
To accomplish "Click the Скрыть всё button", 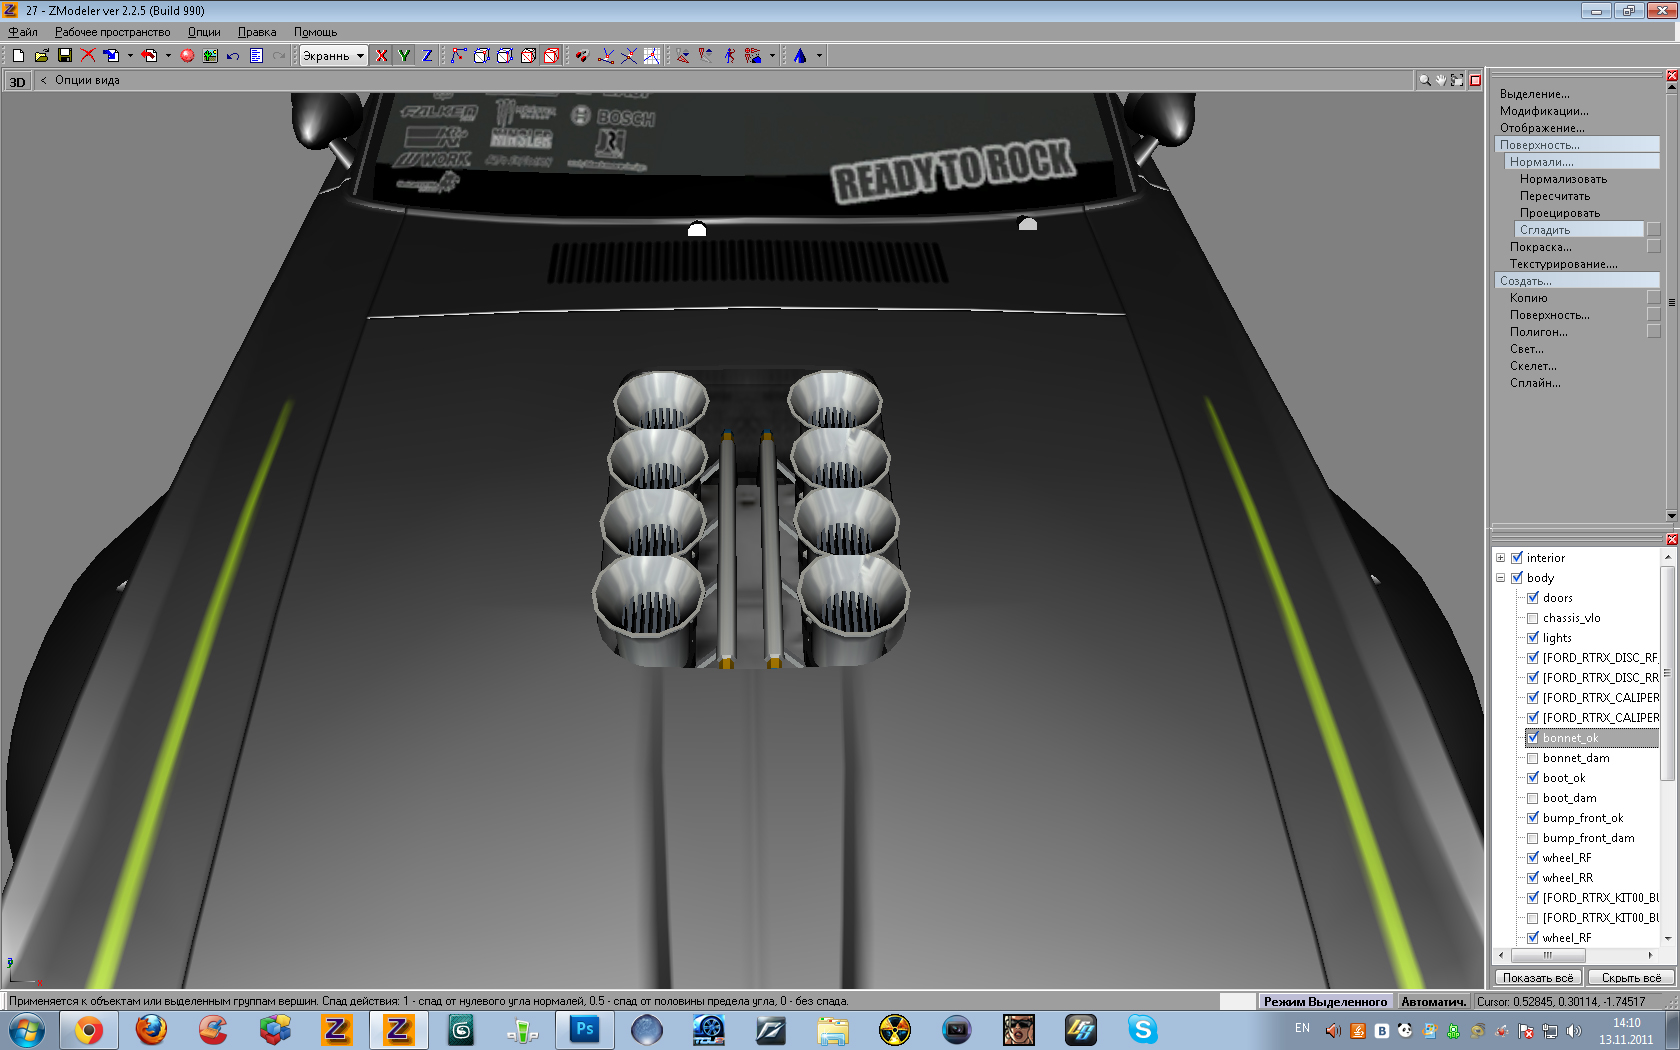I will [1631, 978].
